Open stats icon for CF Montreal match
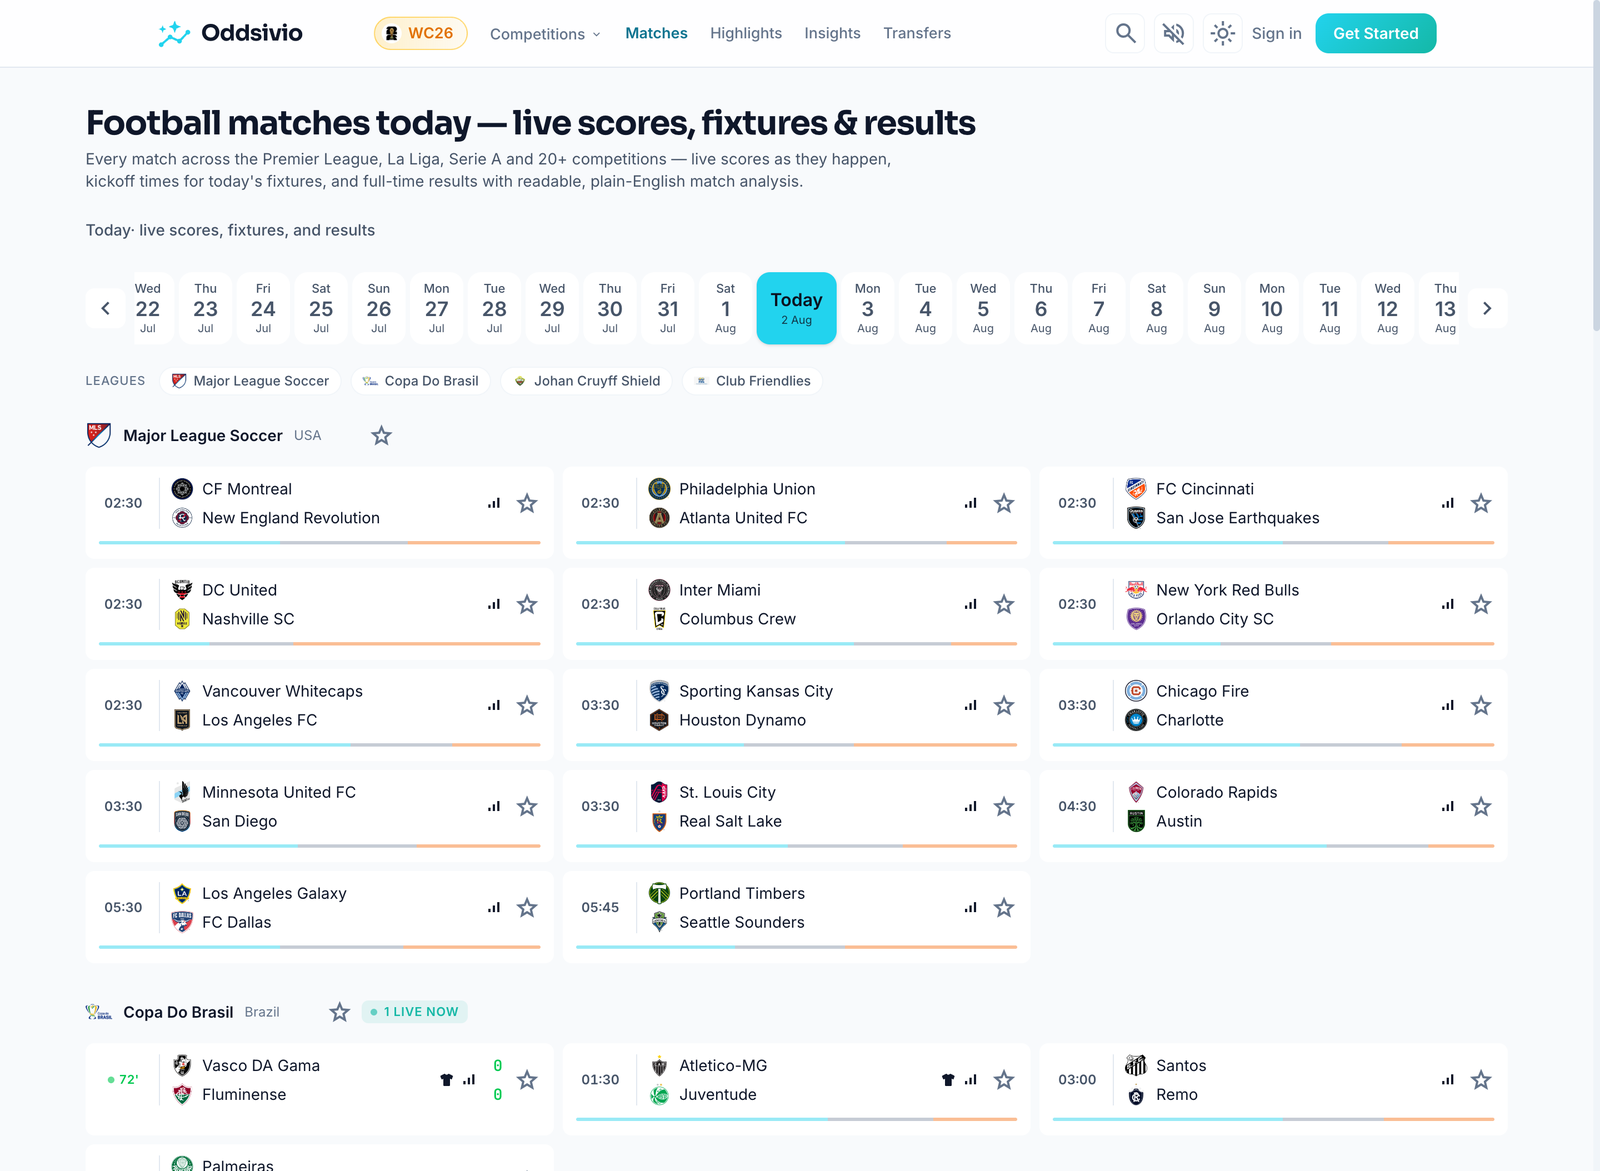Viewport: 1600px width, 1171px height. pyautogui.click(x=494, y=503)
